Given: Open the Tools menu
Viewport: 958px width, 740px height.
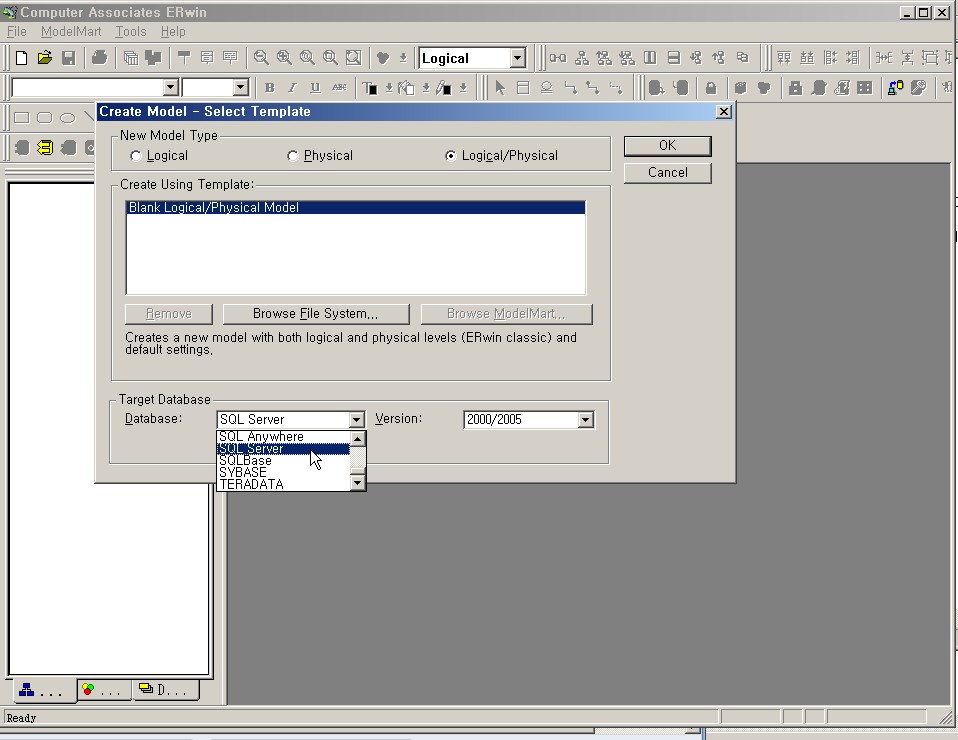Looking at the screenshot, I should click(x=131, y=32).
